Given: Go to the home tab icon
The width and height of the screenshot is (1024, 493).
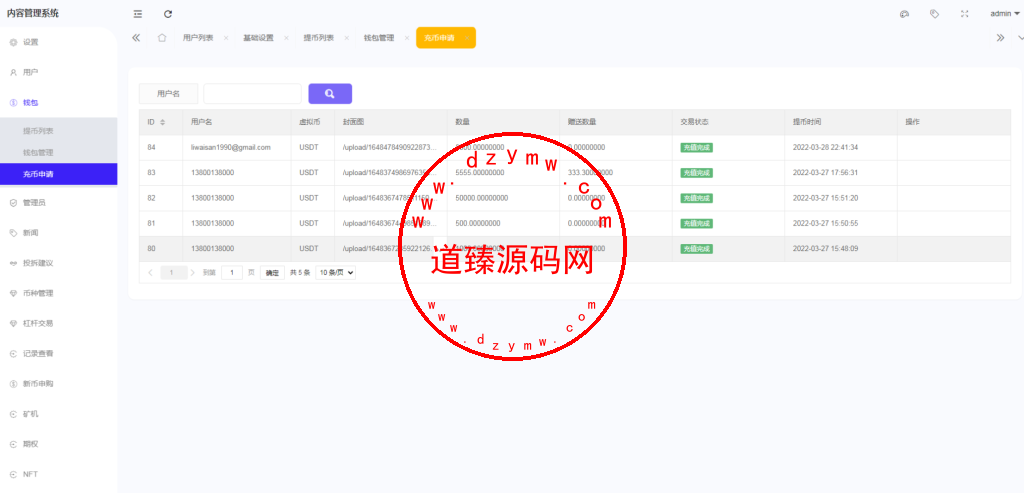Looking at the screenshot, I should coord(161,38).
